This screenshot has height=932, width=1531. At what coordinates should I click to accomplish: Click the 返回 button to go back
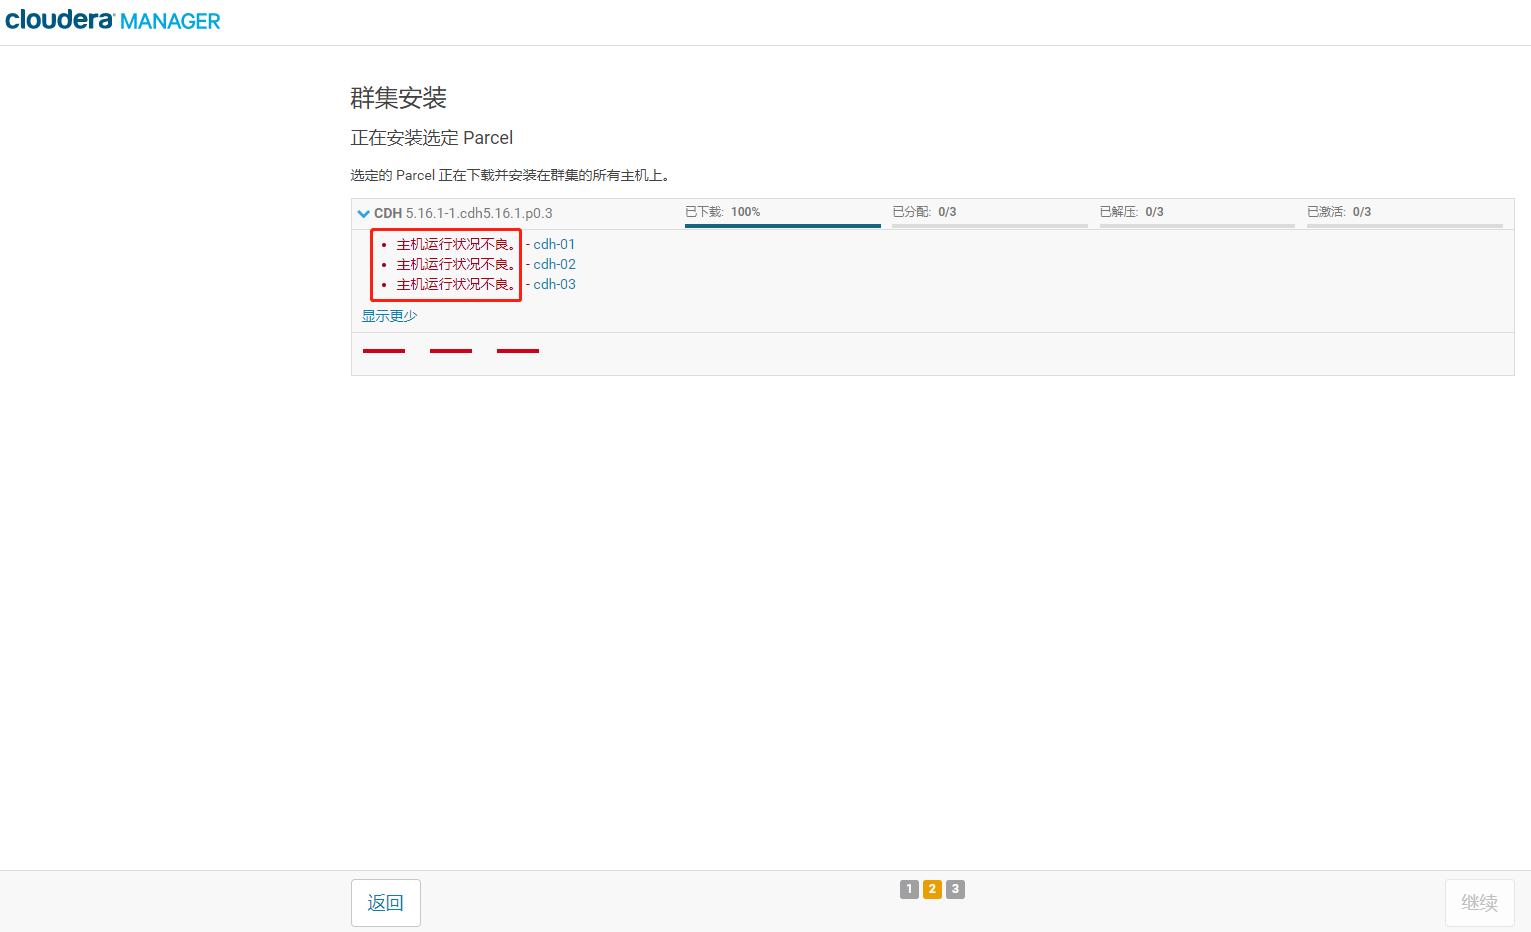385,902
